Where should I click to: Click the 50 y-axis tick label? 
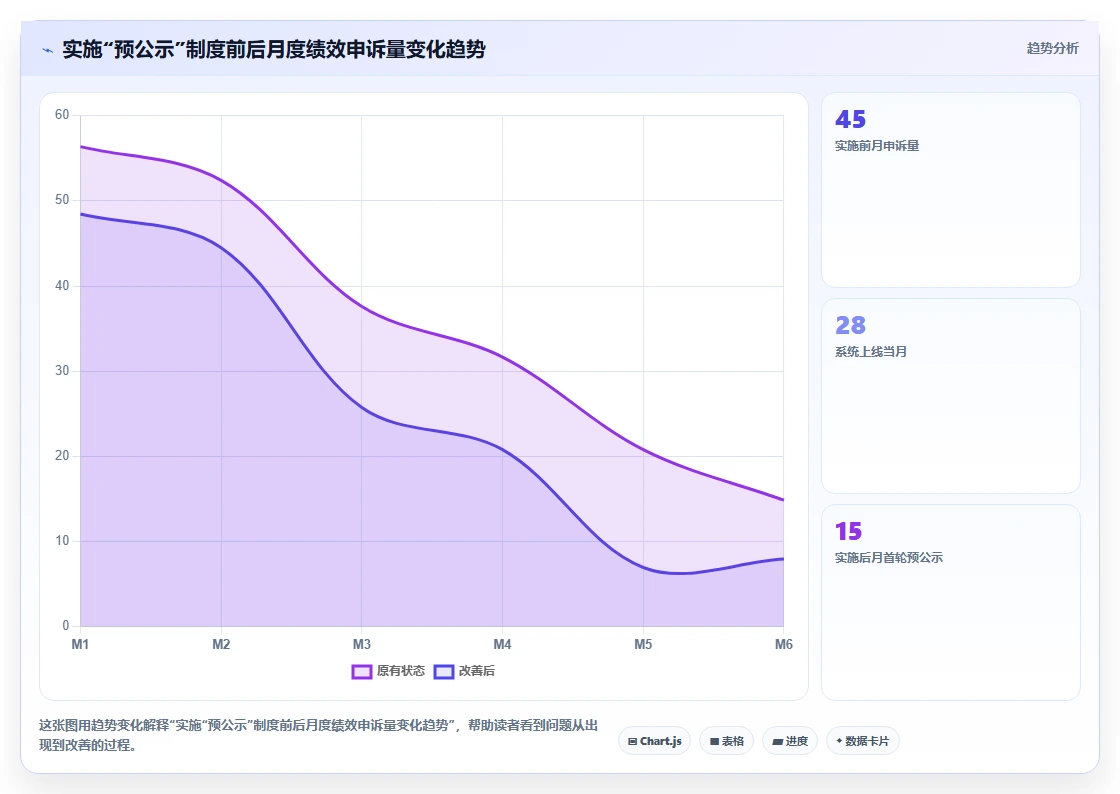coord(62,200)
